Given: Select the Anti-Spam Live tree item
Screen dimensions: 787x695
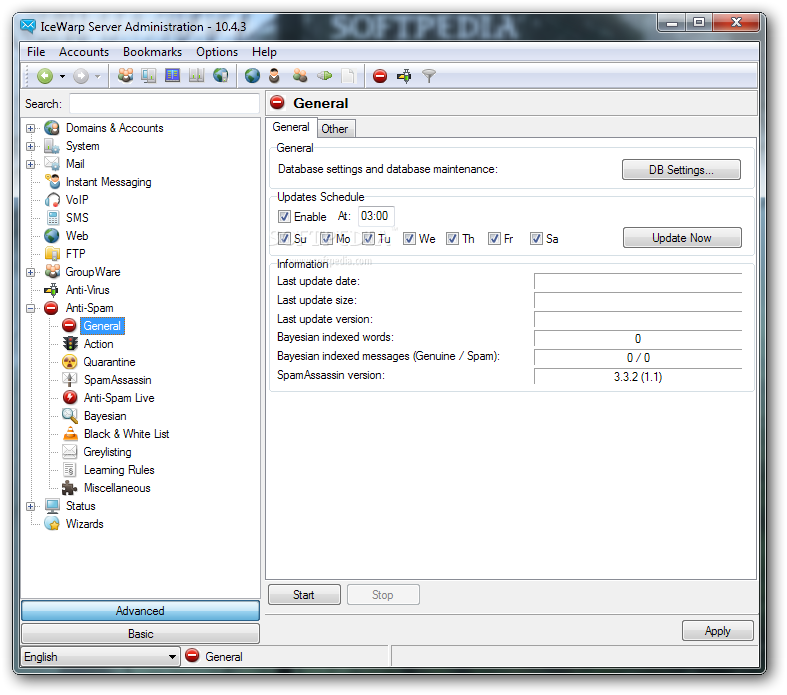Looking at the screenshot, I should 119,398.
